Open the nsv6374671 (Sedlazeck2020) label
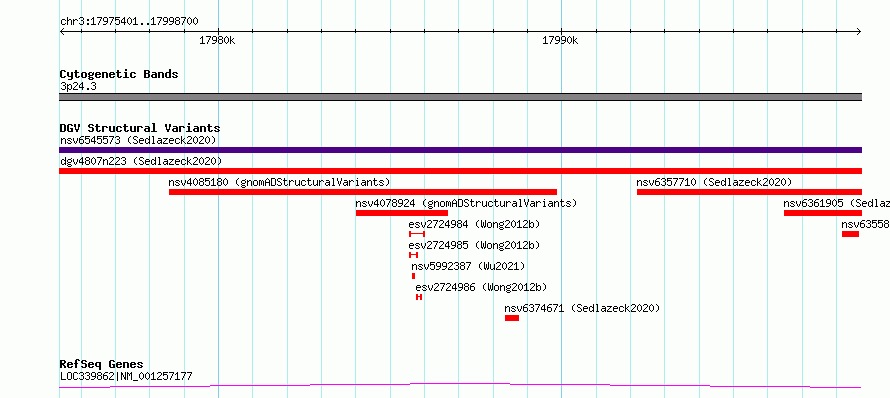Viewport: 890px width, 398px height. coord(582,308)
